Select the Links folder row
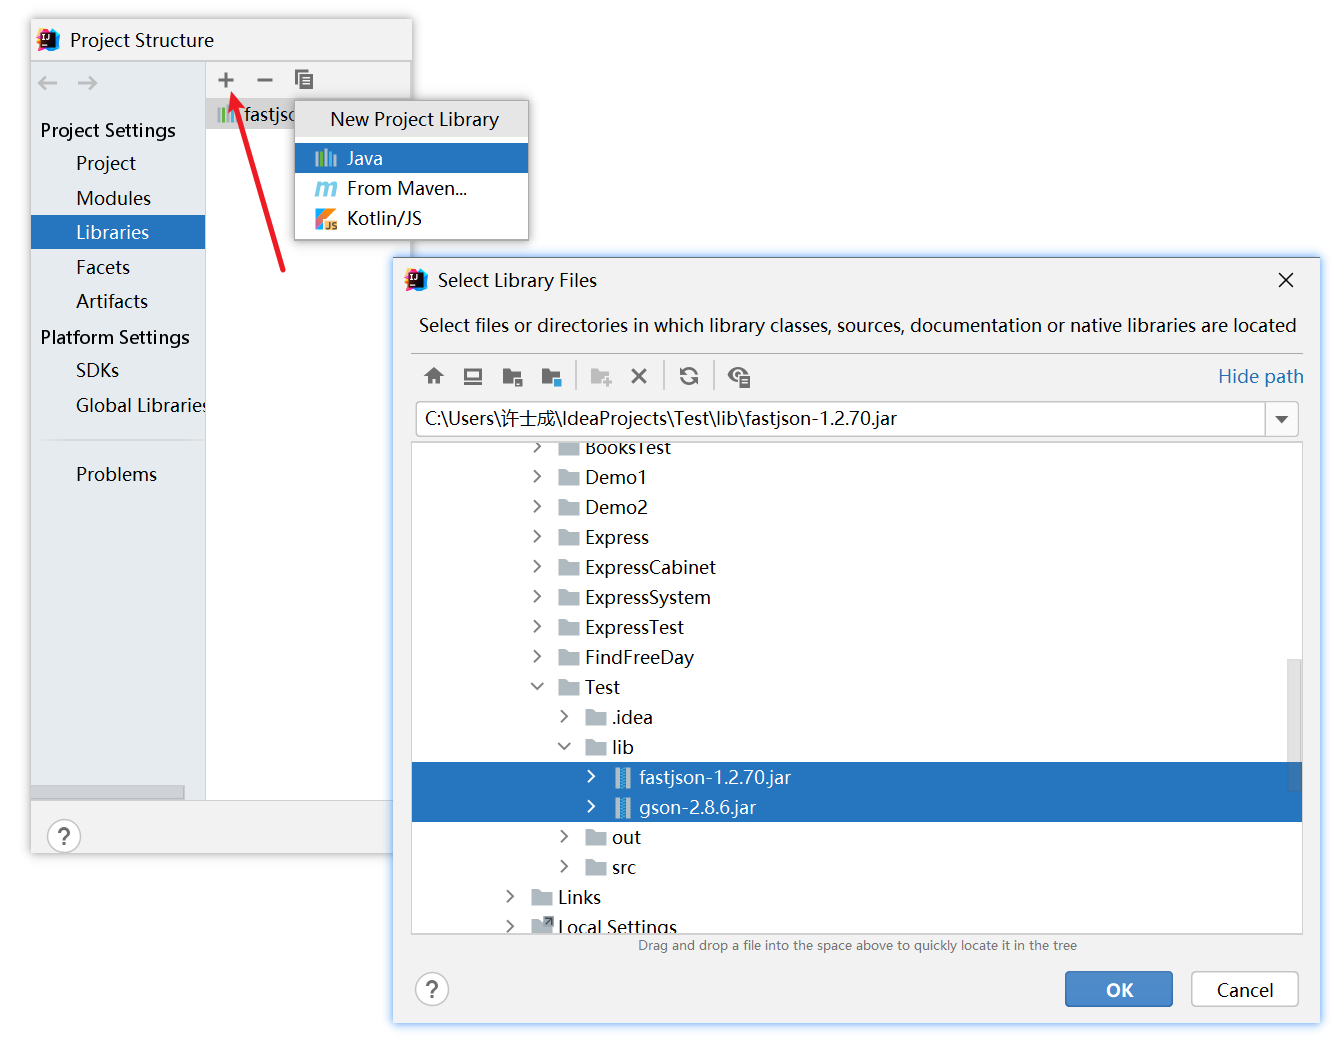The height and width of the screenshot is (1057, 1342). [856, 897]
